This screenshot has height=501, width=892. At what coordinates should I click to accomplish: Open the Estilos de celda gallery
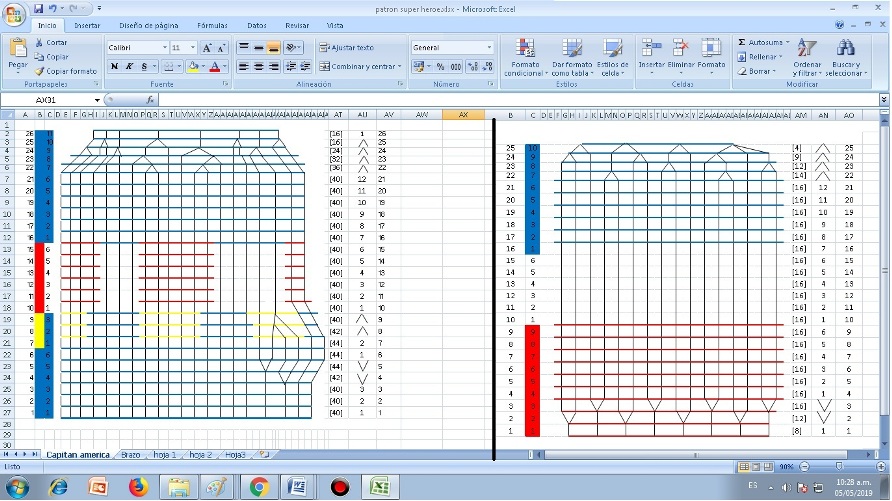(x=613, y=57)
